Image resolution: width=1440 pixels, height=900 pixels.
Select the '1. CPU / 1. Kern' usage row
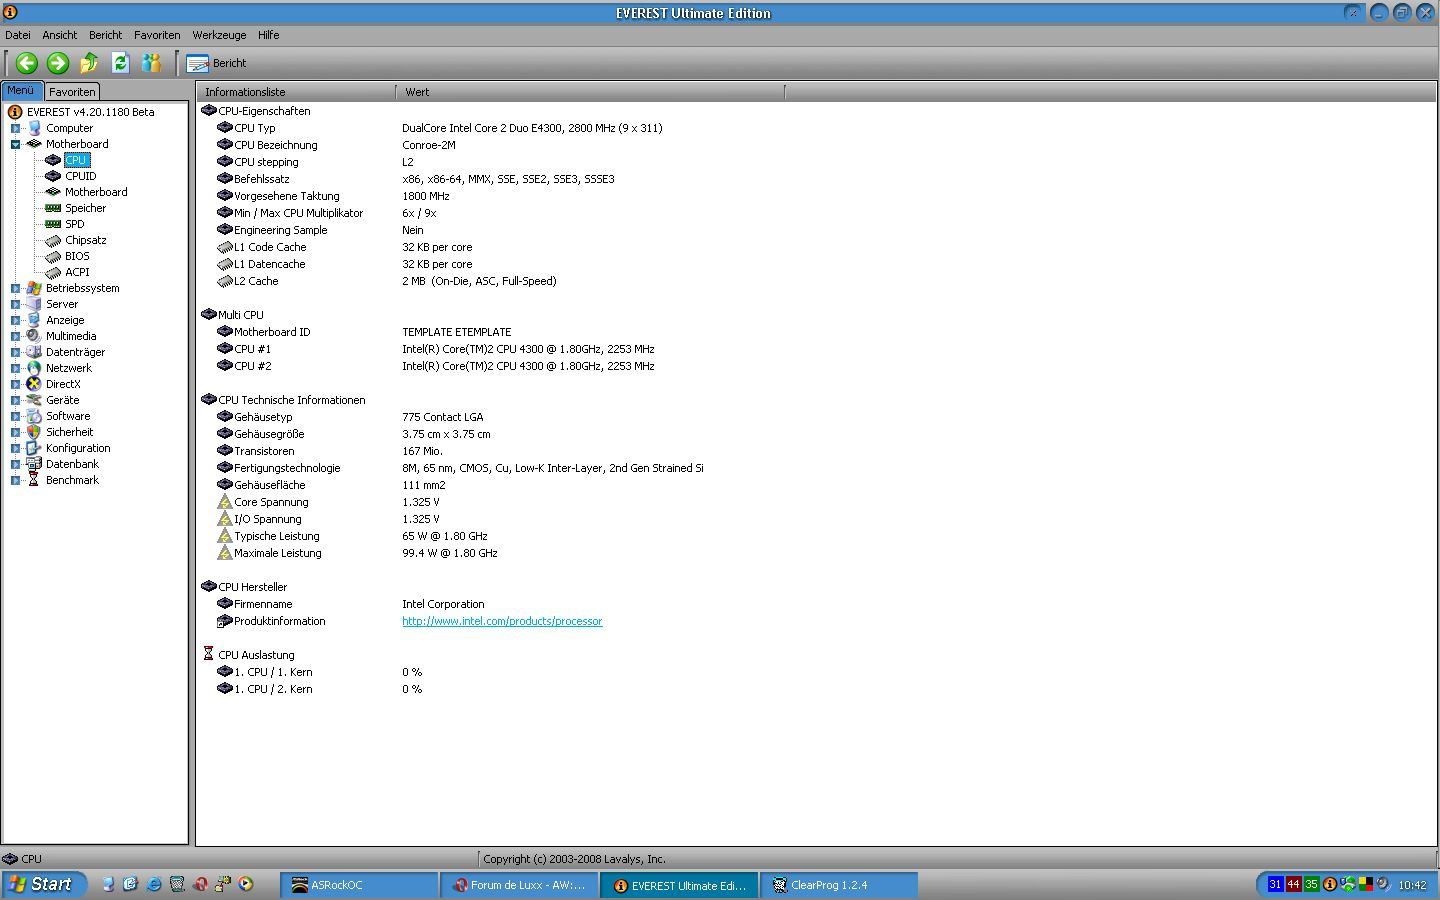(320, 672)
